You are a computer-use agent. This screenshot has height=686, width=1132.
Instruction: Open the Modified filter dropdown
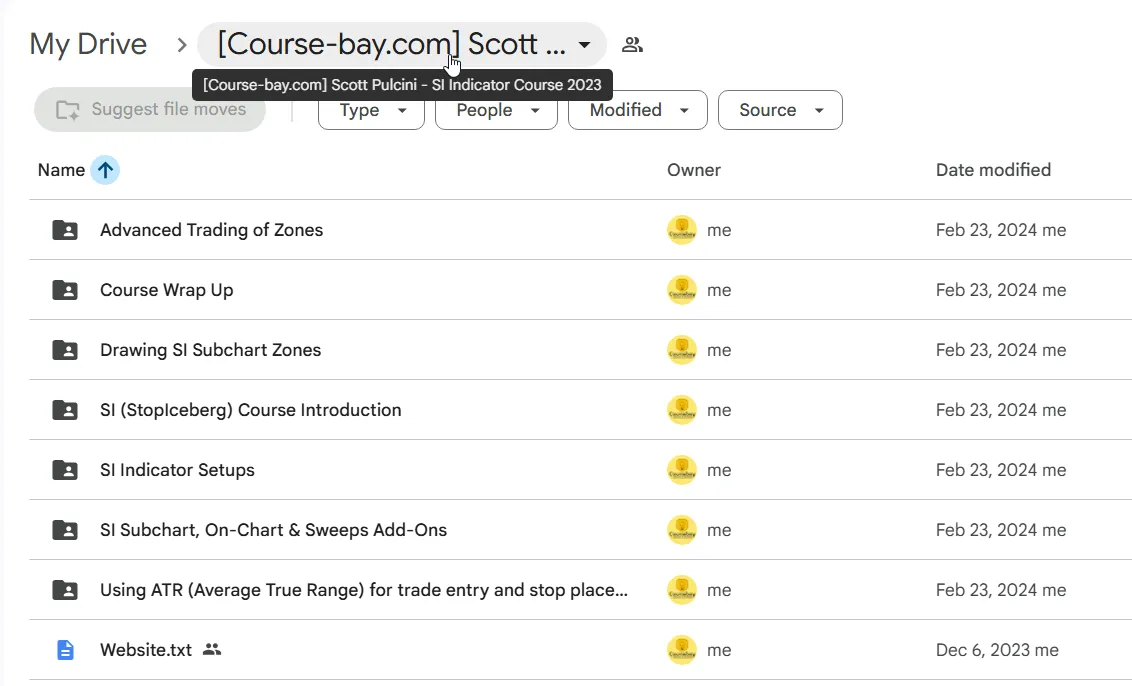(x=637, y=110)
